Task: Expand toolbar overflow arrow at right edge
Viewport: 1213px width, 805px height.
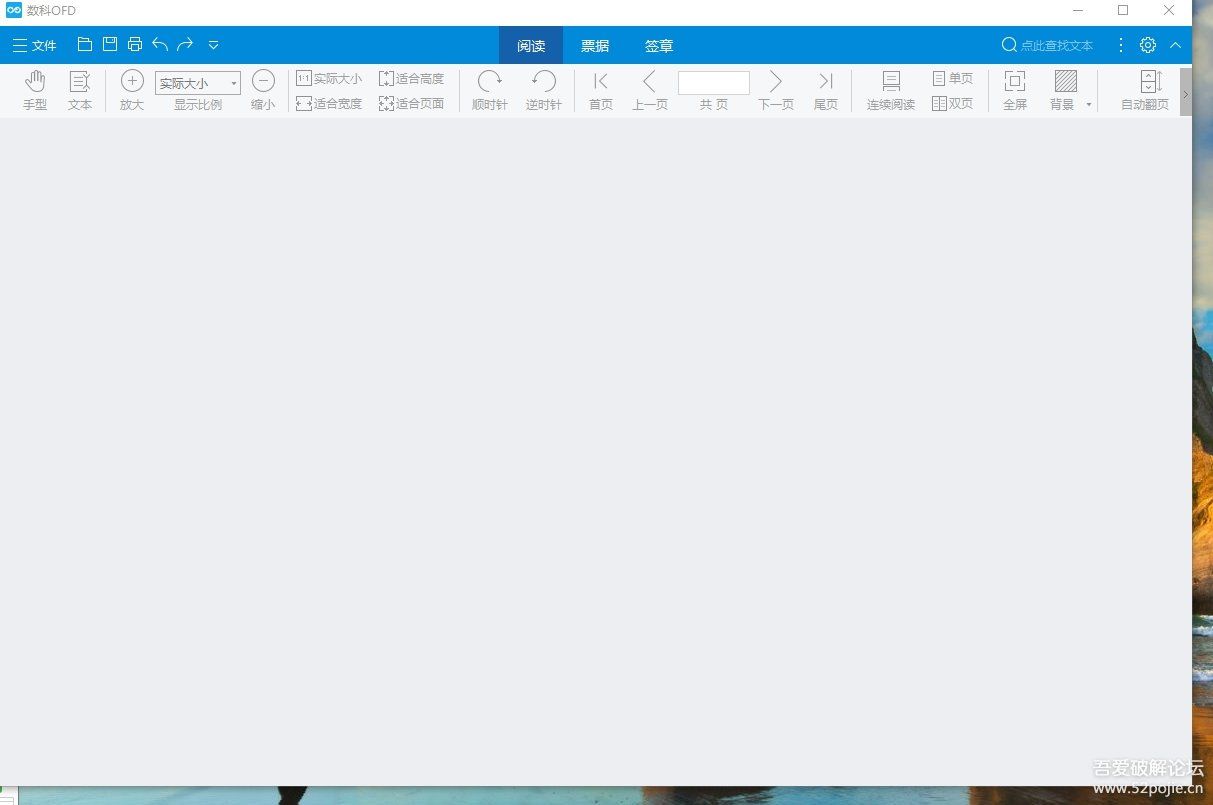Action: click(1186, 92)
